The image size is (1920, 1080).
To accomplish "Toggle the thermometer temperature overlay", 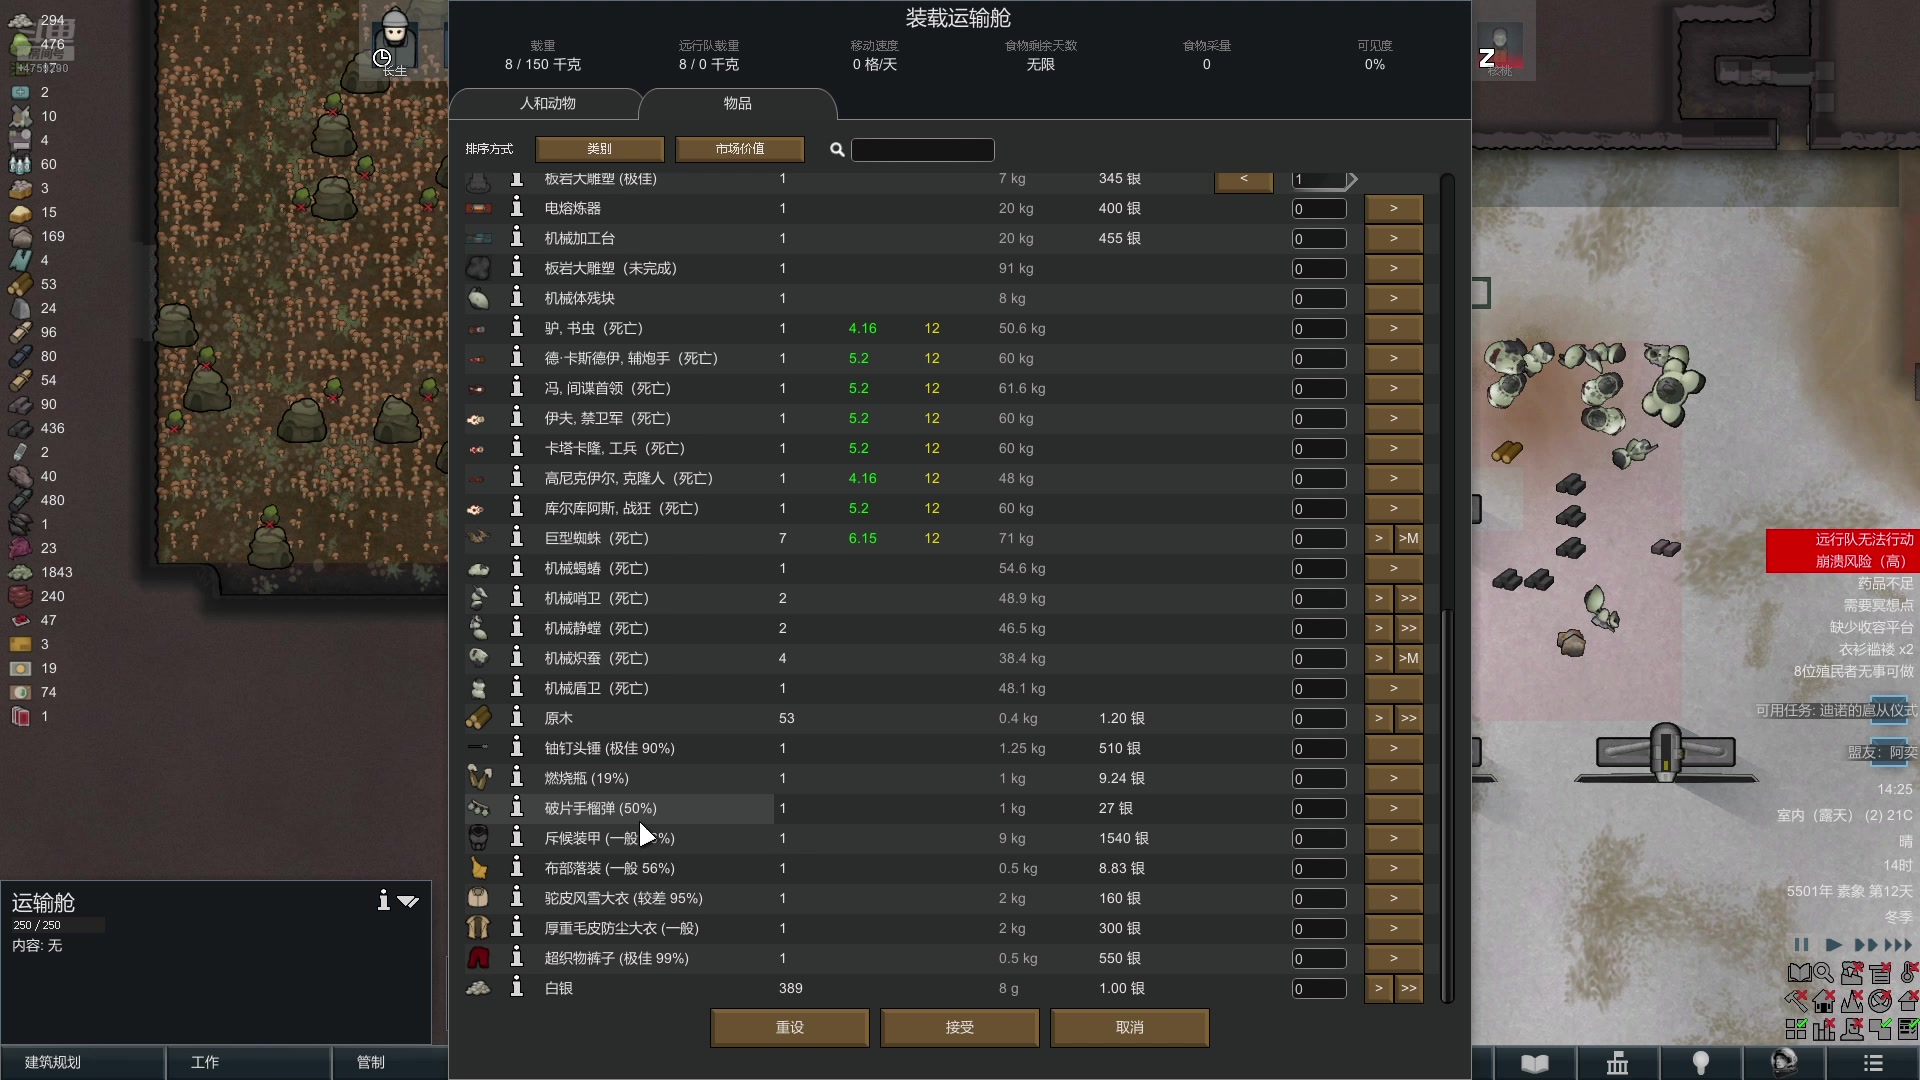I will point(1908,973).
